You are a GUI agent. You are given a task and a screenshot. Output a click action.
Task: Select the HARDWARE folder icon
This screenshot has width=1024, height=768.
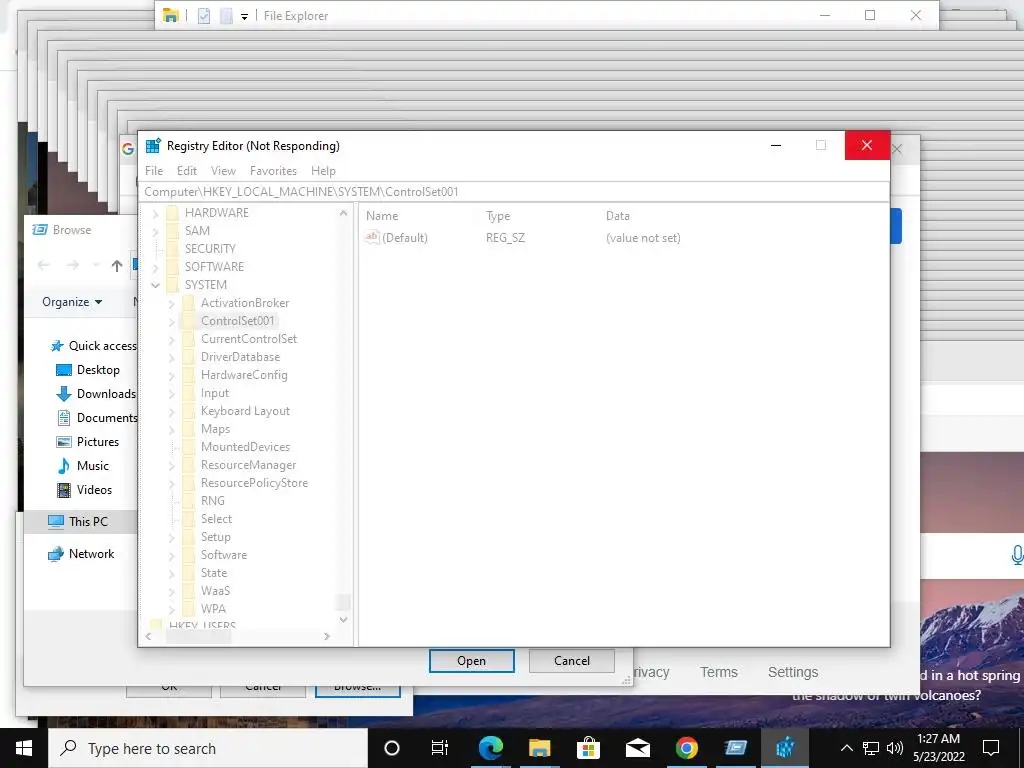(173, 213)
